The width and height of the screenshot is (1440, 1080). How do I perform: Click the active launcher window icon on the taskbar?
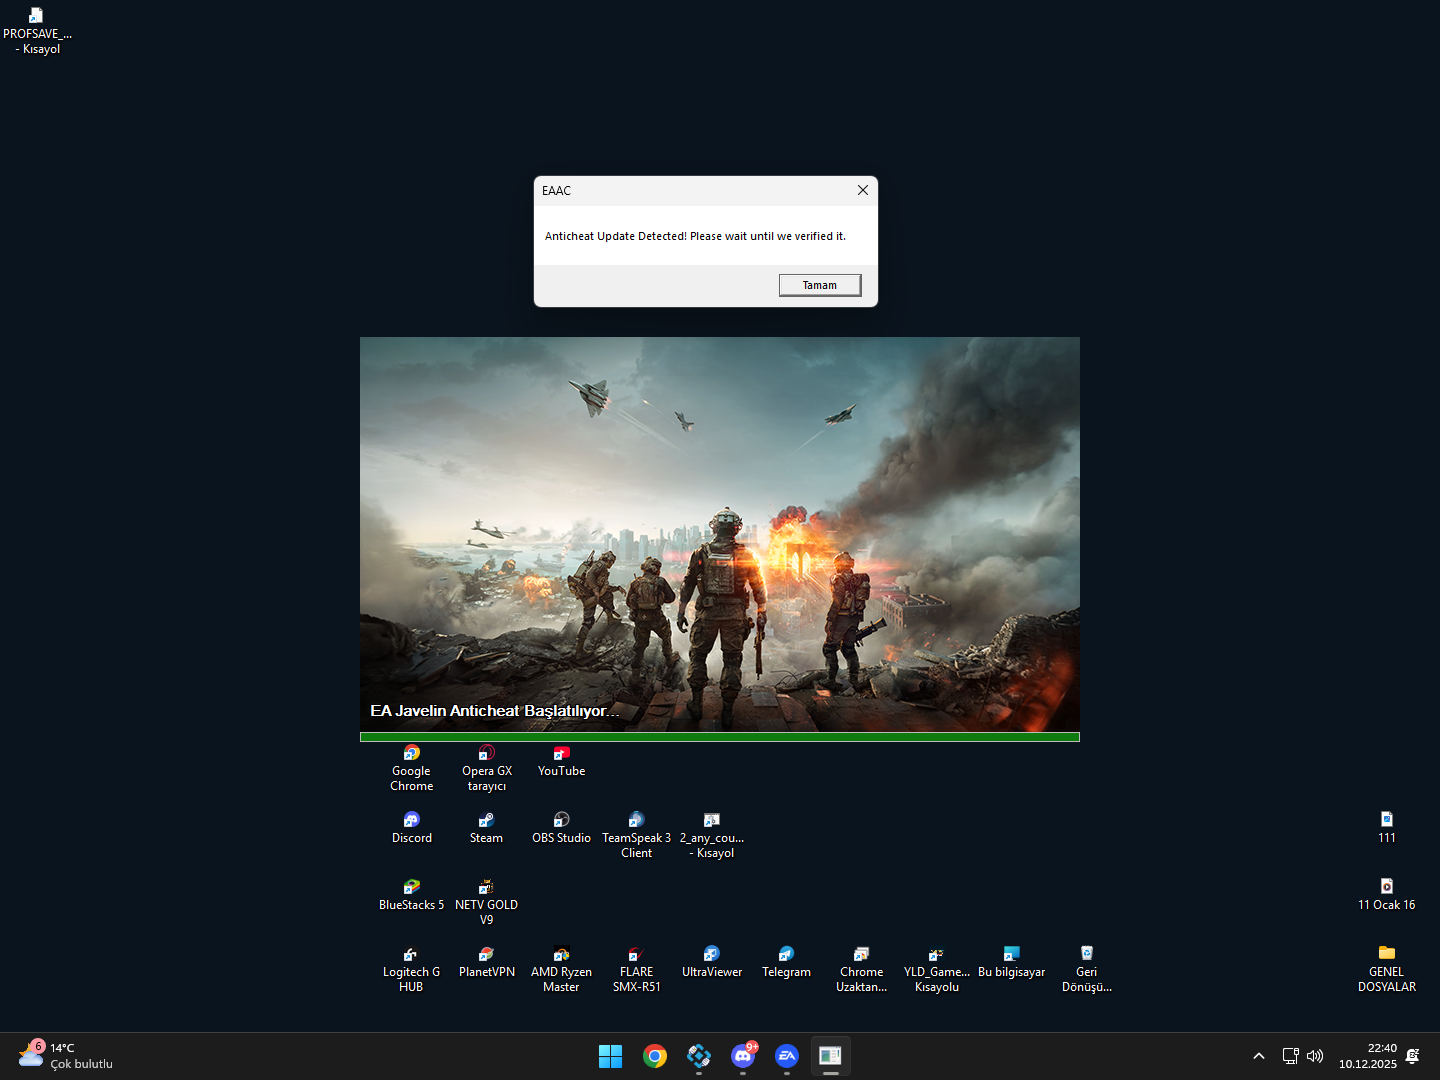(831, 1056)
